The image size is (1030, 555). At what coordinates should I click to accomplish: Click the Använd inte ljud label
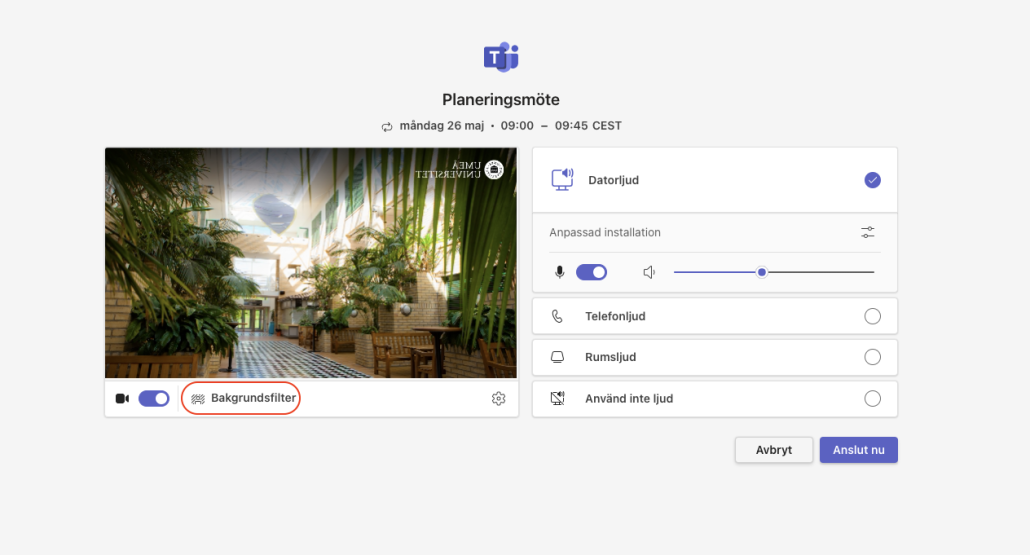point(629,399)
